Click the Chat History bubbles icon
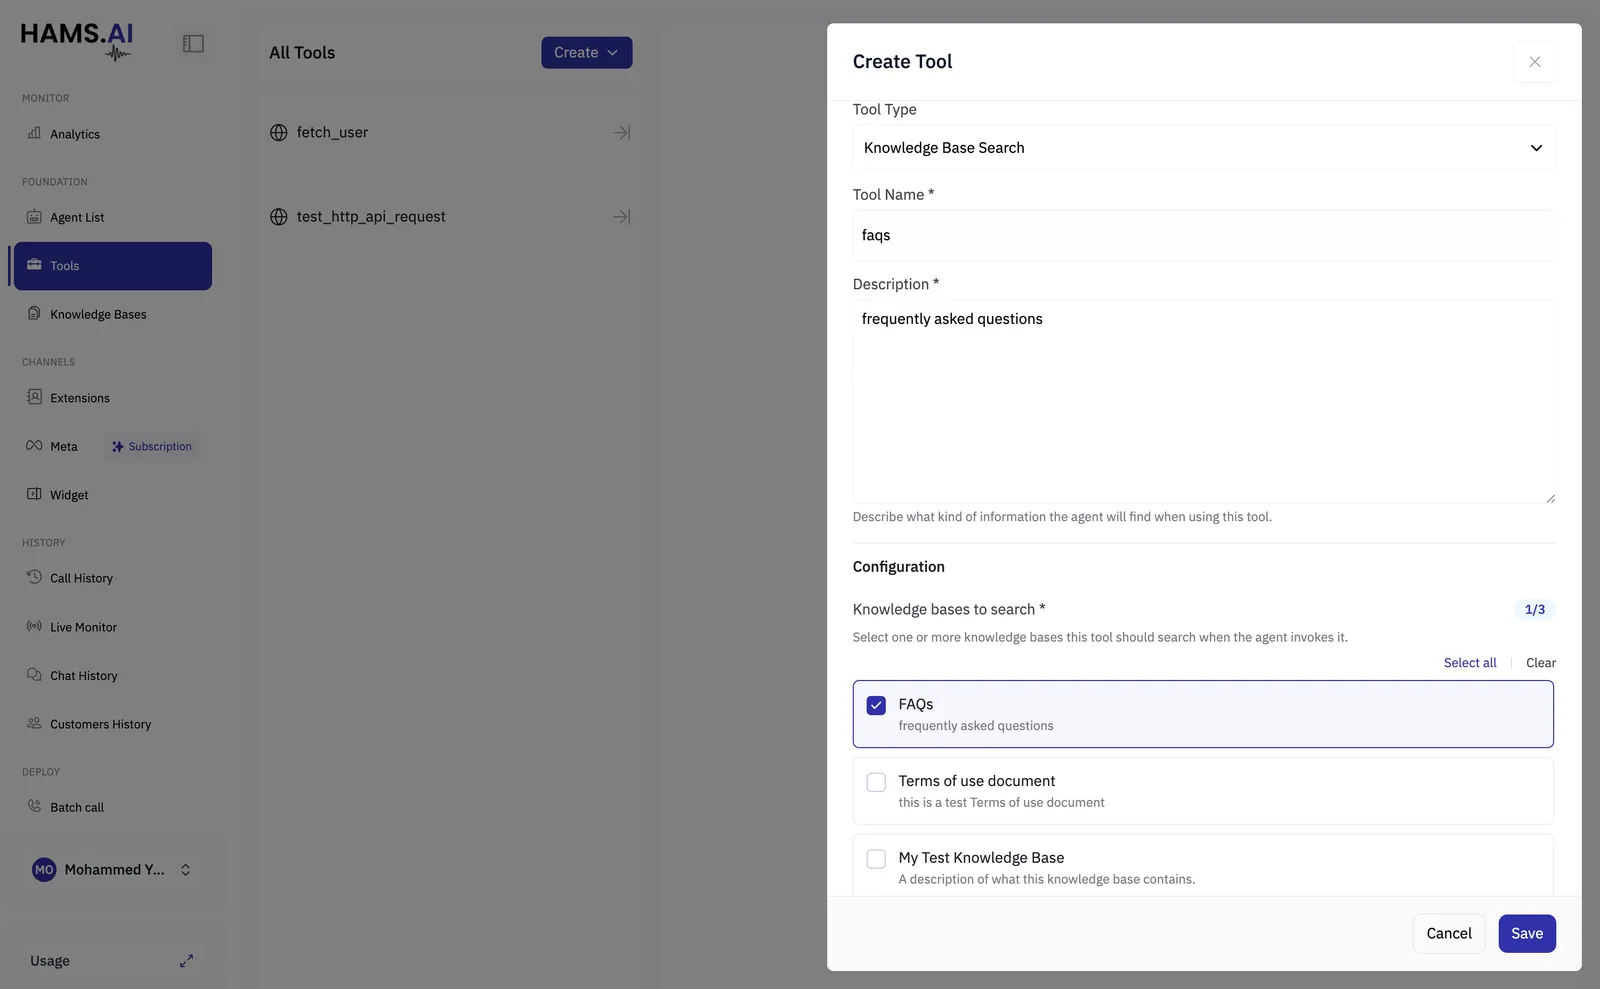Screen dimensions: 1600x989 tap(34, 675)
